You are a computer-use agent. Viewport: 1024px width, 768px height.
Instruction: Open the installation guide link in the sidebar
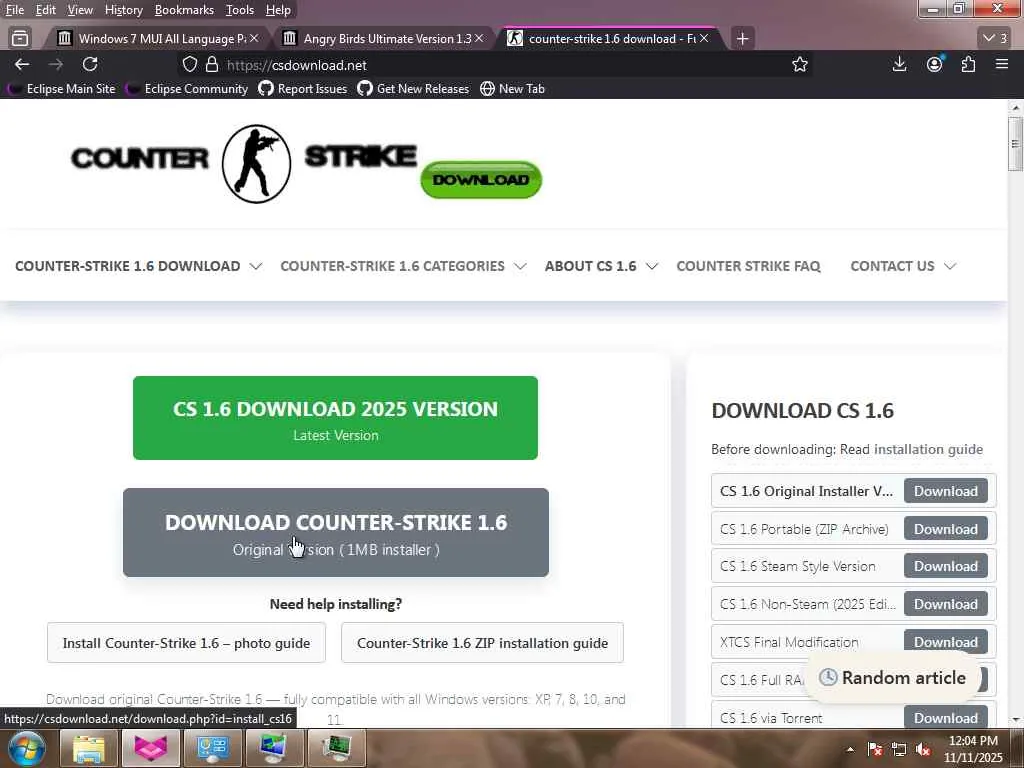pos(928,449)
